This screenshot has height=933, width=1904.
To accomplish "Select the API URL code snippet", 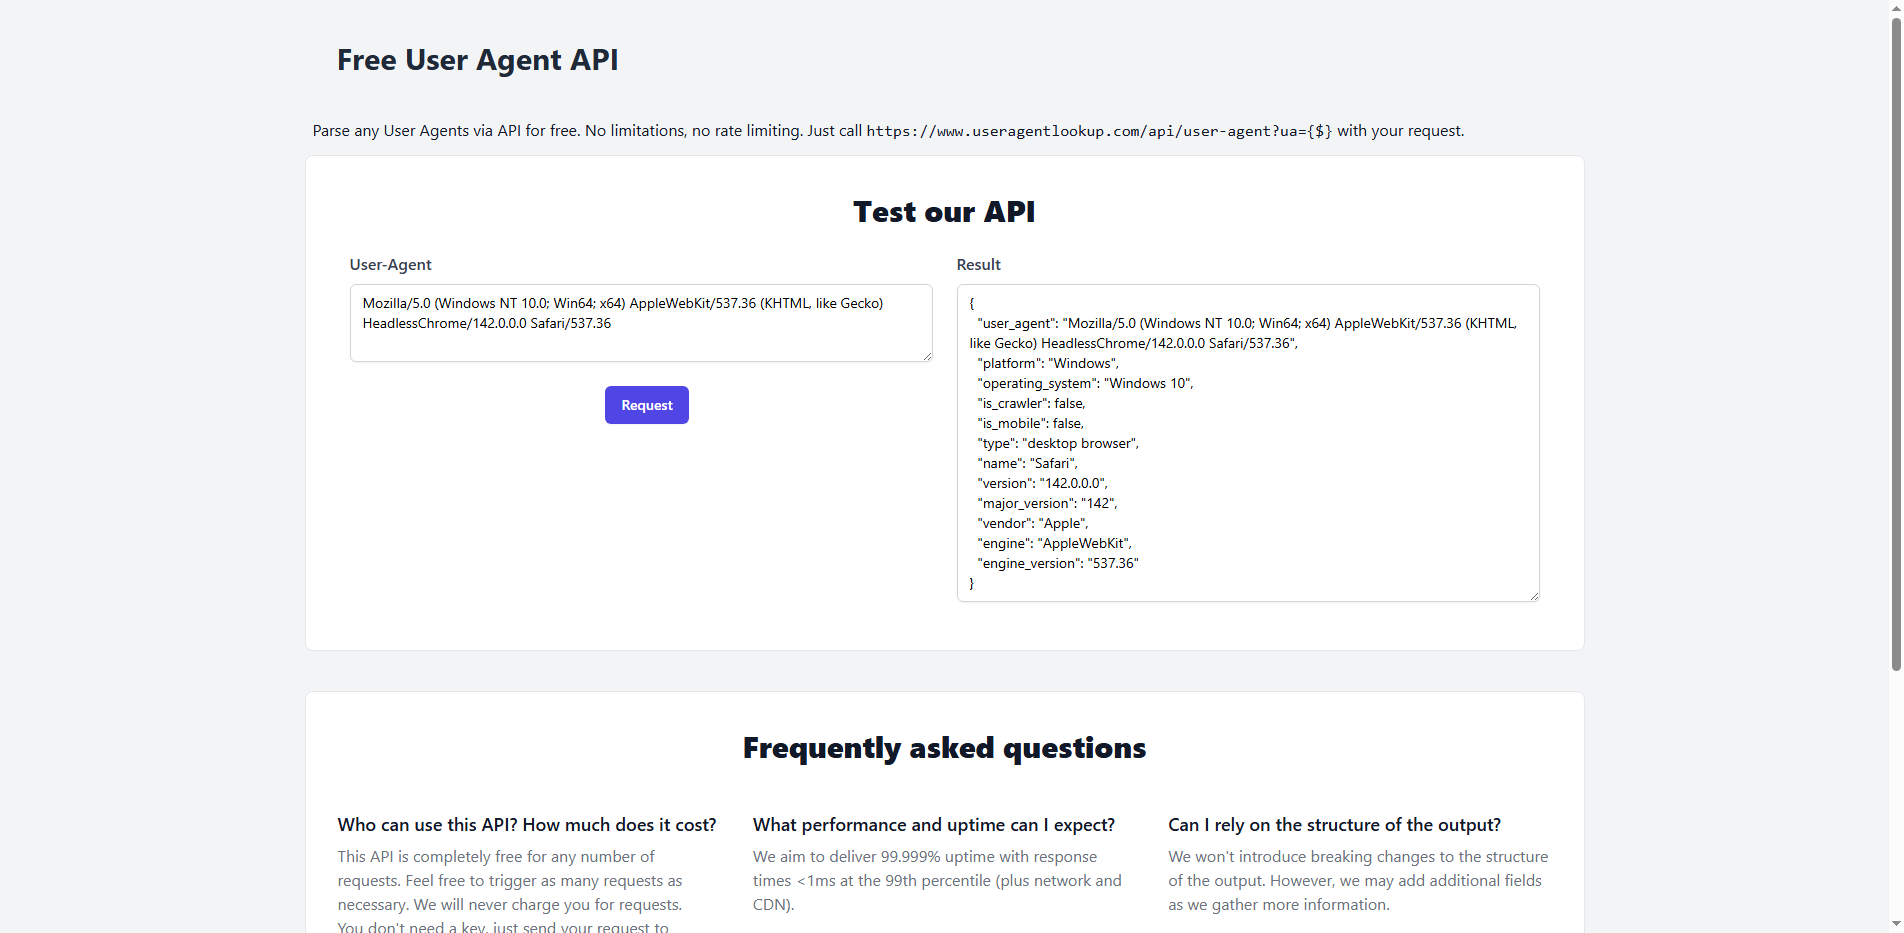I will click(x=1098, y=131).
